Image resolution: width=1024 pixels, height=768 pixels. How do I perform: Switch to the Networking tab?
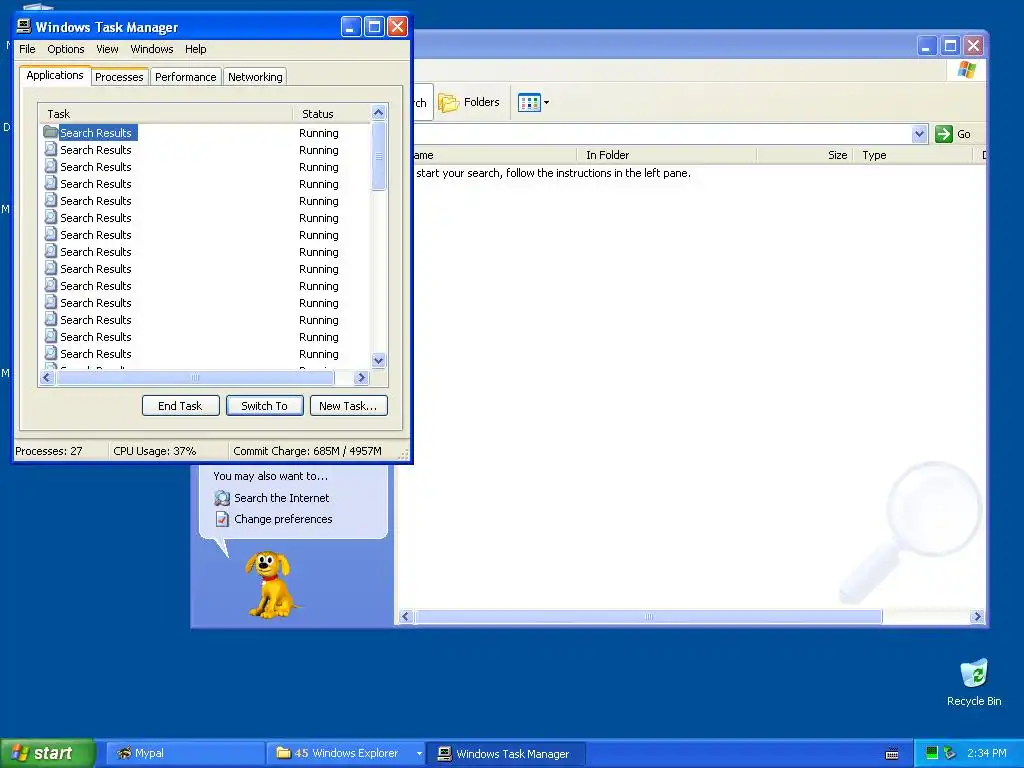(255, 77)
